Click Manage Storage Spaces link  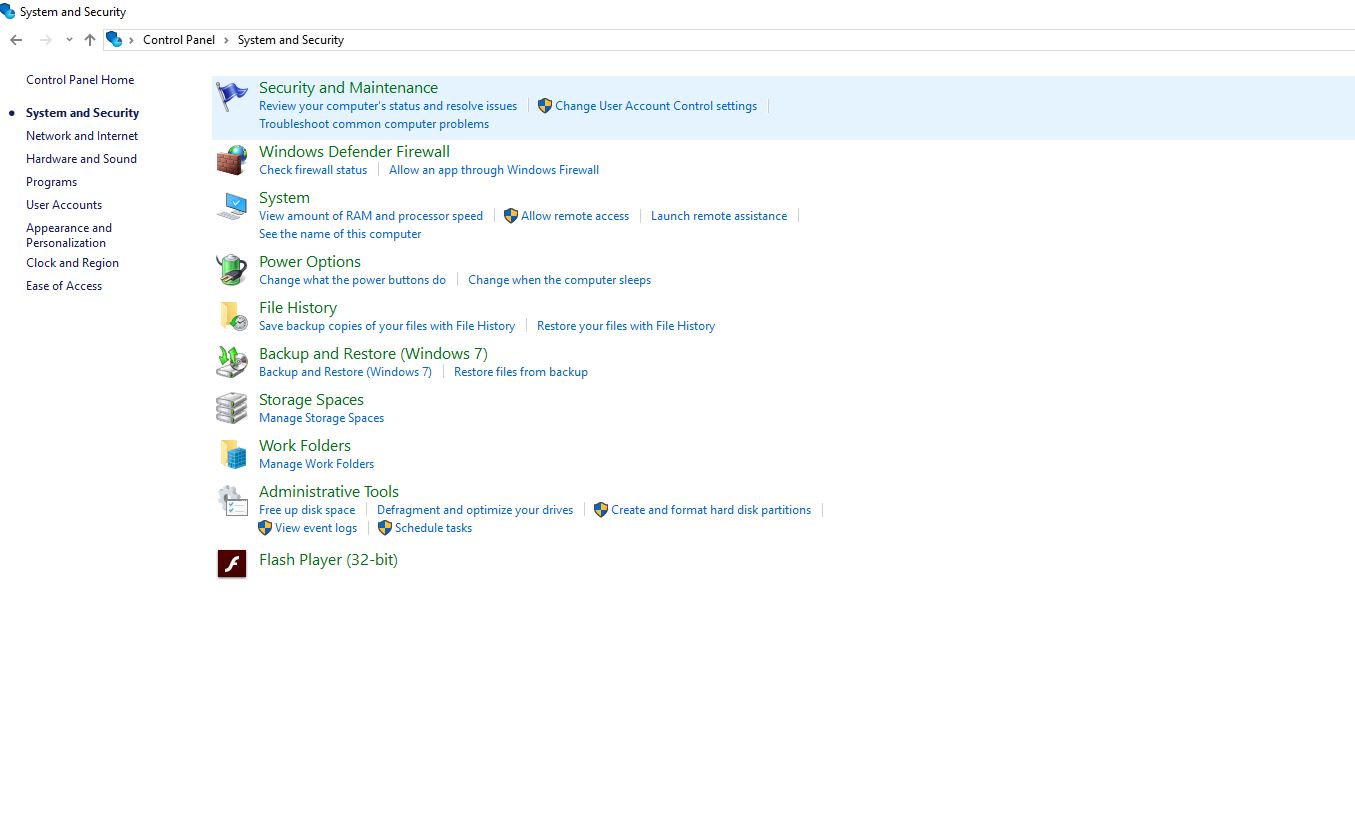tap(321, 418)
